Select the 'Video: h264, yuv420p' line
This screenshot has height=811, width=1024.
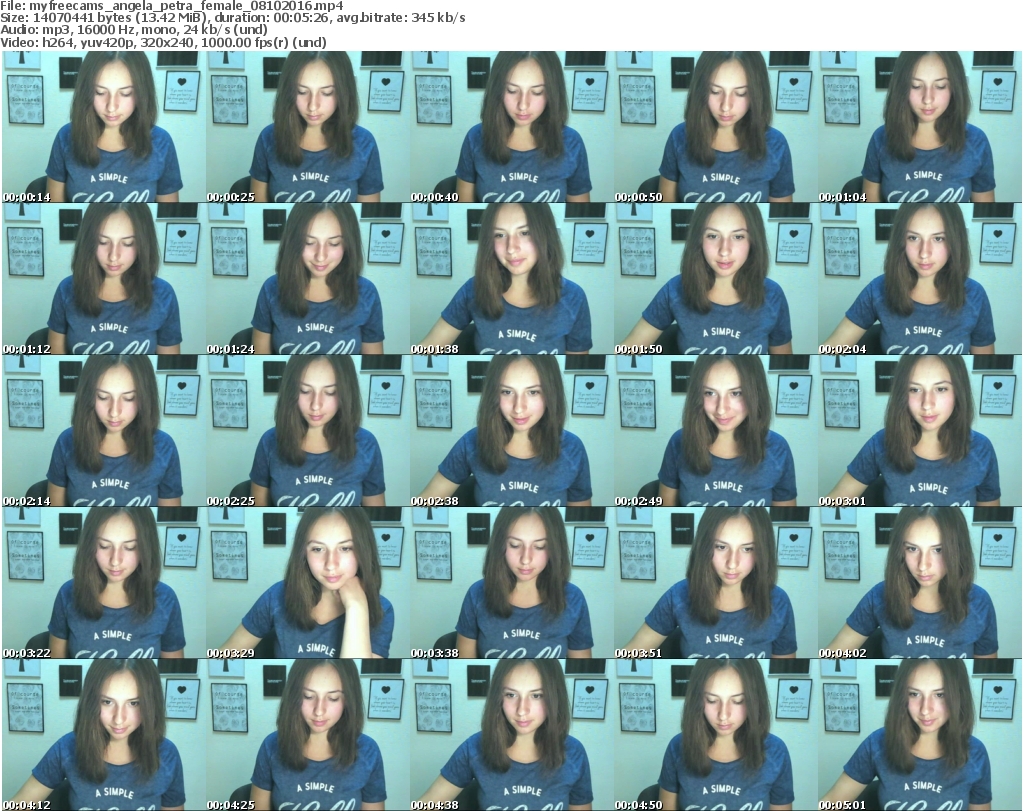tap(163, 42)
